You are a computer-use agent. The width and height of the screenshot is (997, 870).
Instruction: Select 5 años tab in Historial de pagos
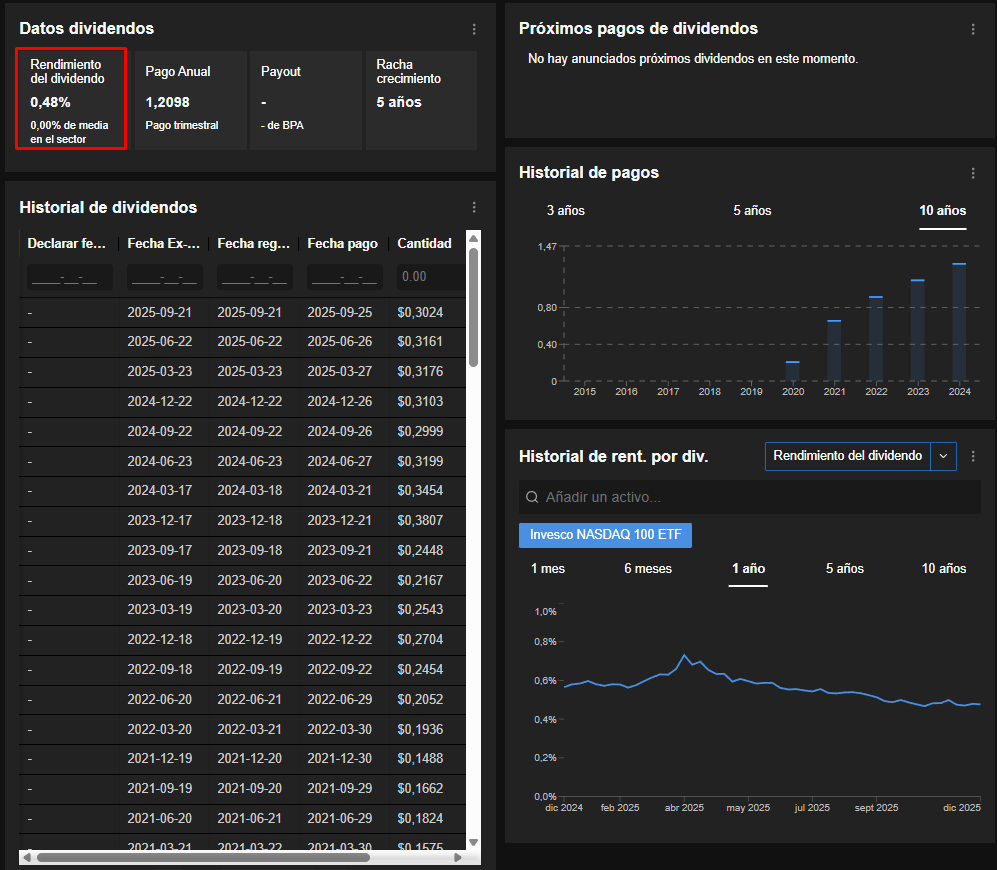(752, 211)
